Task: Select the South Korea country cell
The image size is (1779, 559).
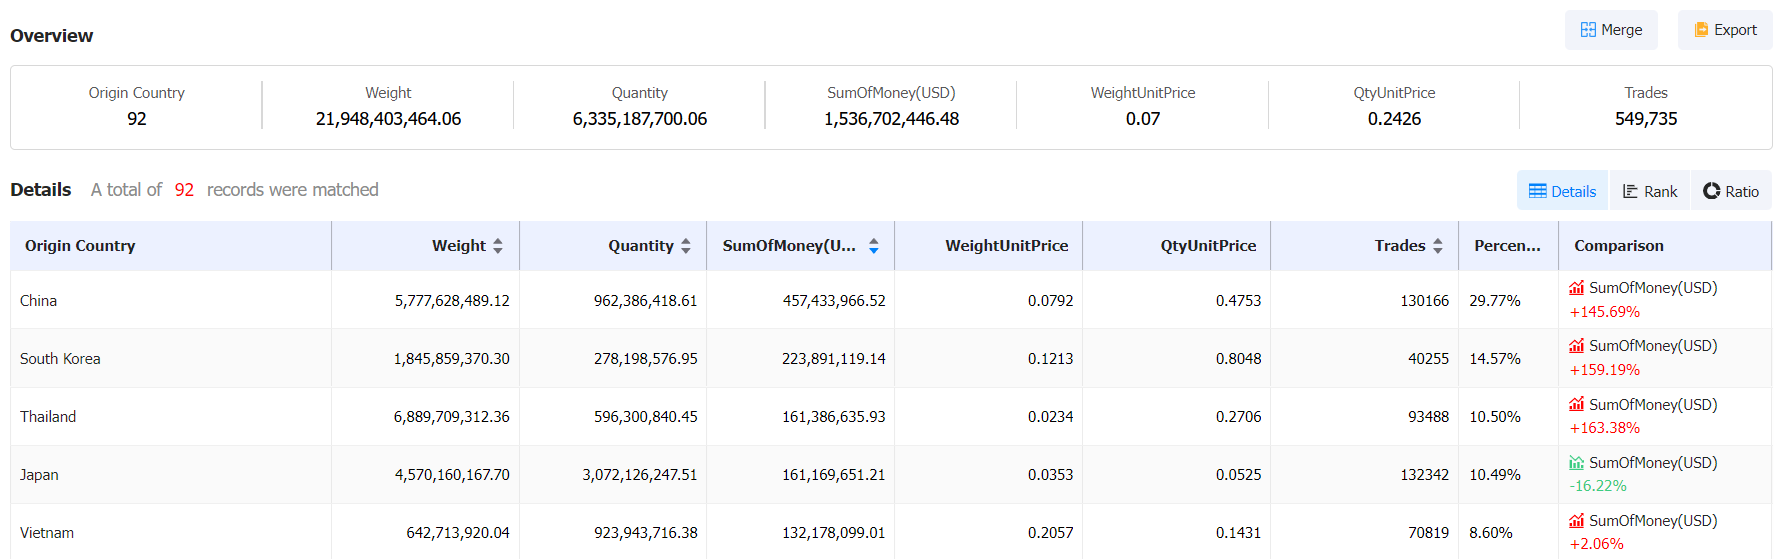Action: [x=60, y=359]
